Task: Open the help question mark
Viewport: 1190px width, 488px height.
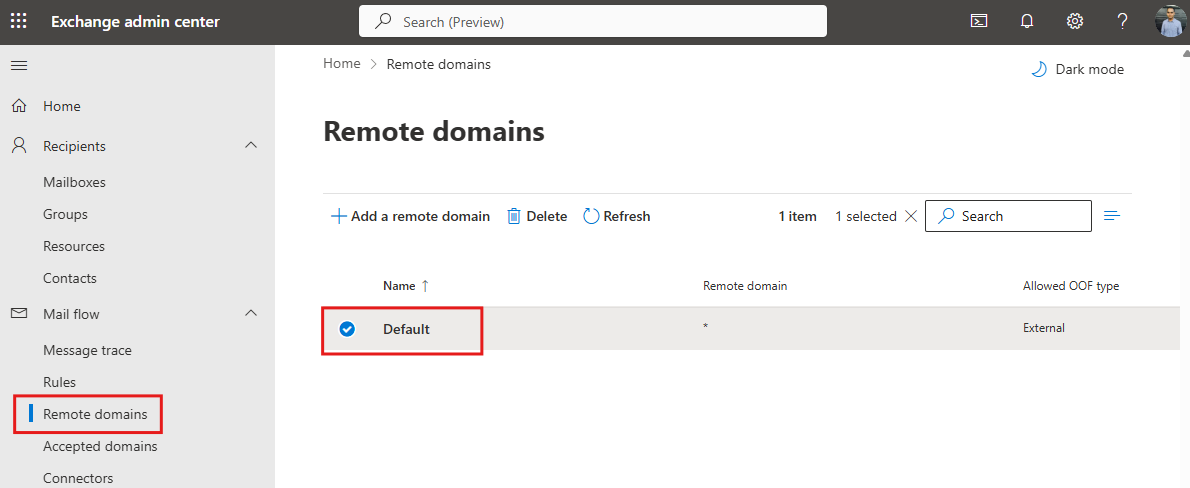Action: [1122, 21]
